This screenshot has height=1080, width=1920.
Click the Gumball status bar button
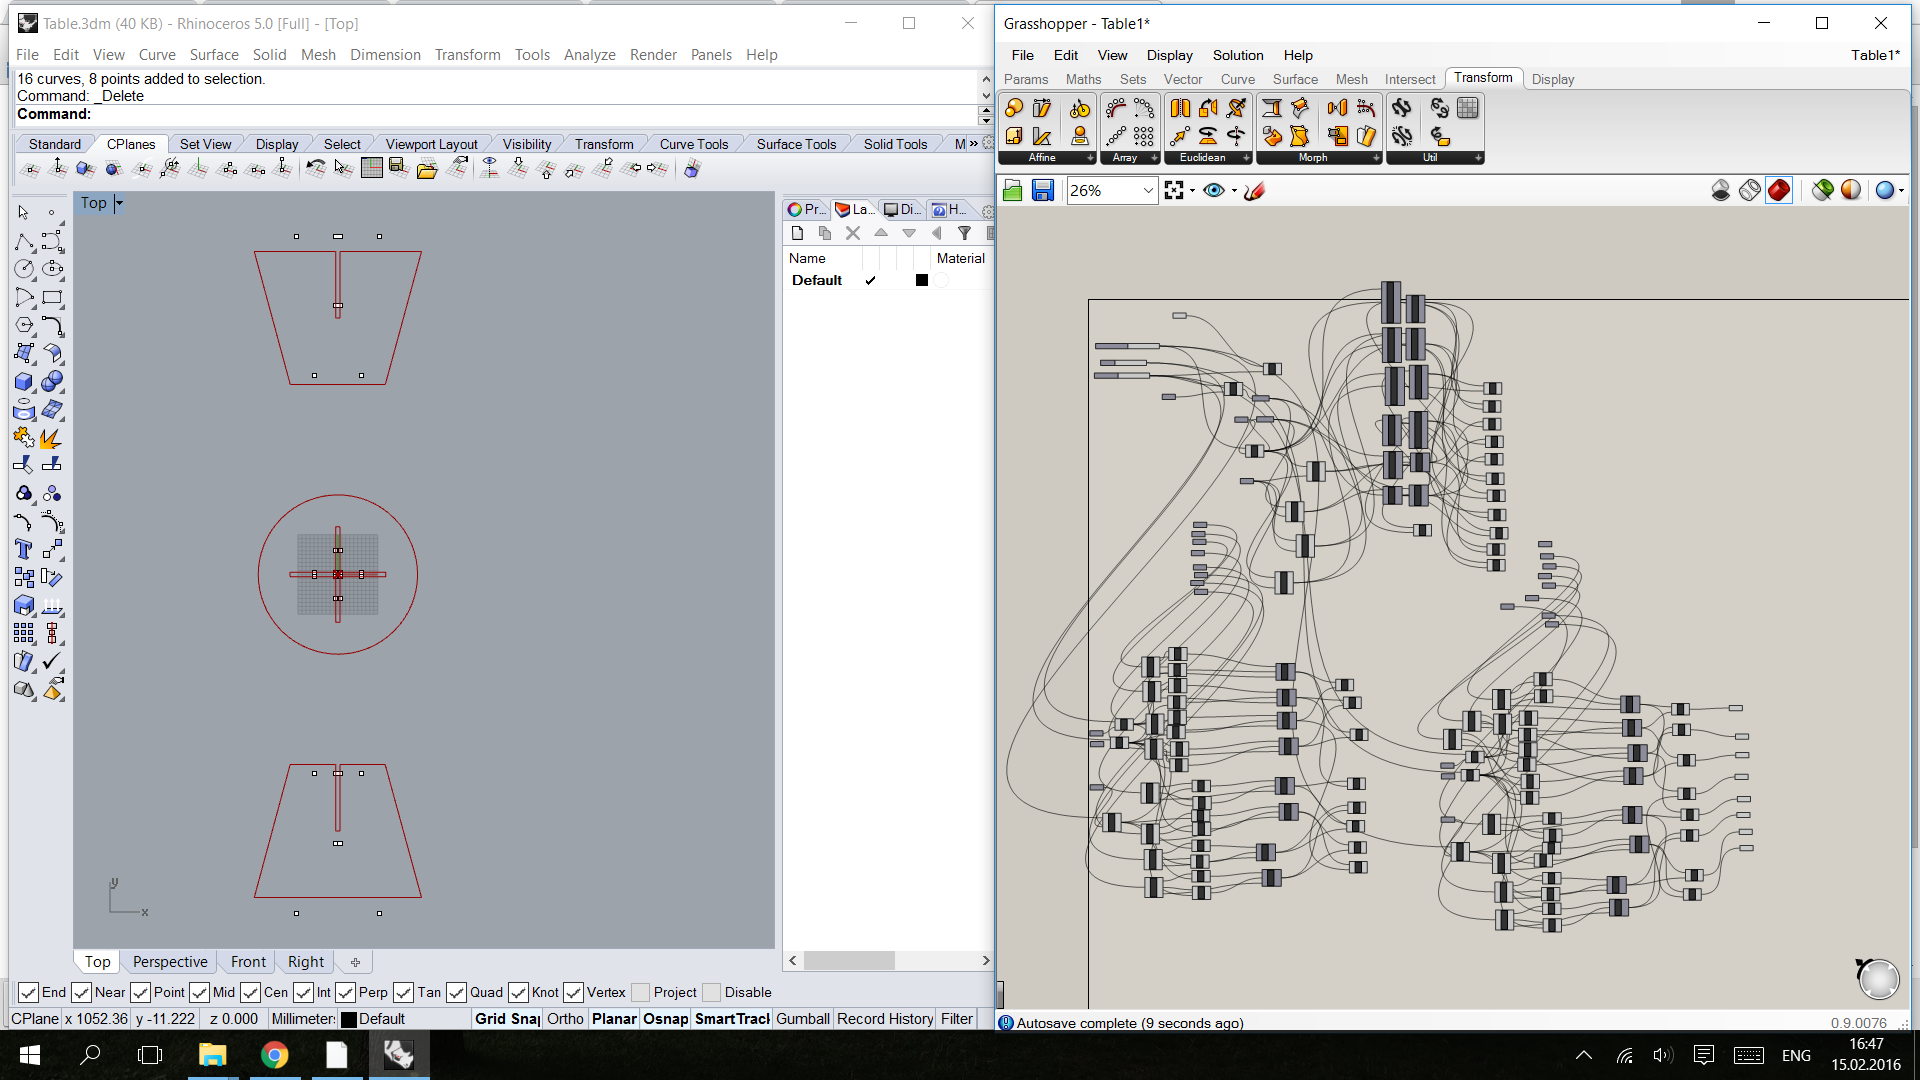(x=802, y=1018)
